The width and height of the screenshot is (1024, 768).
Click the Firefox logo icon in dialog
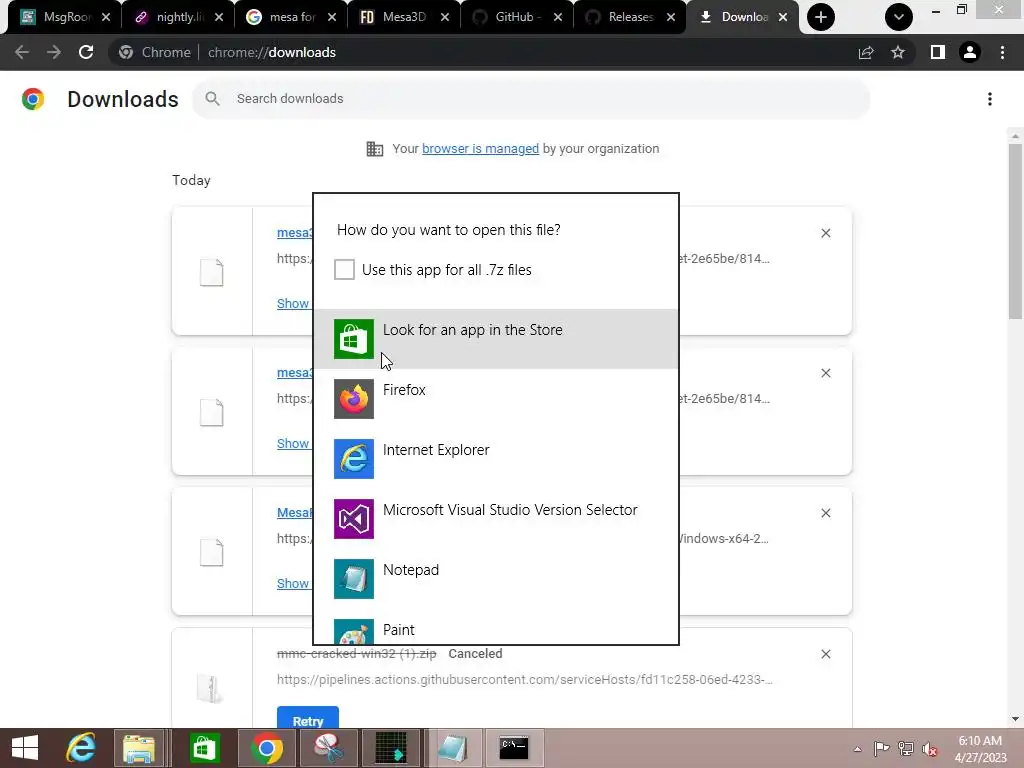[x=354, y=399]
